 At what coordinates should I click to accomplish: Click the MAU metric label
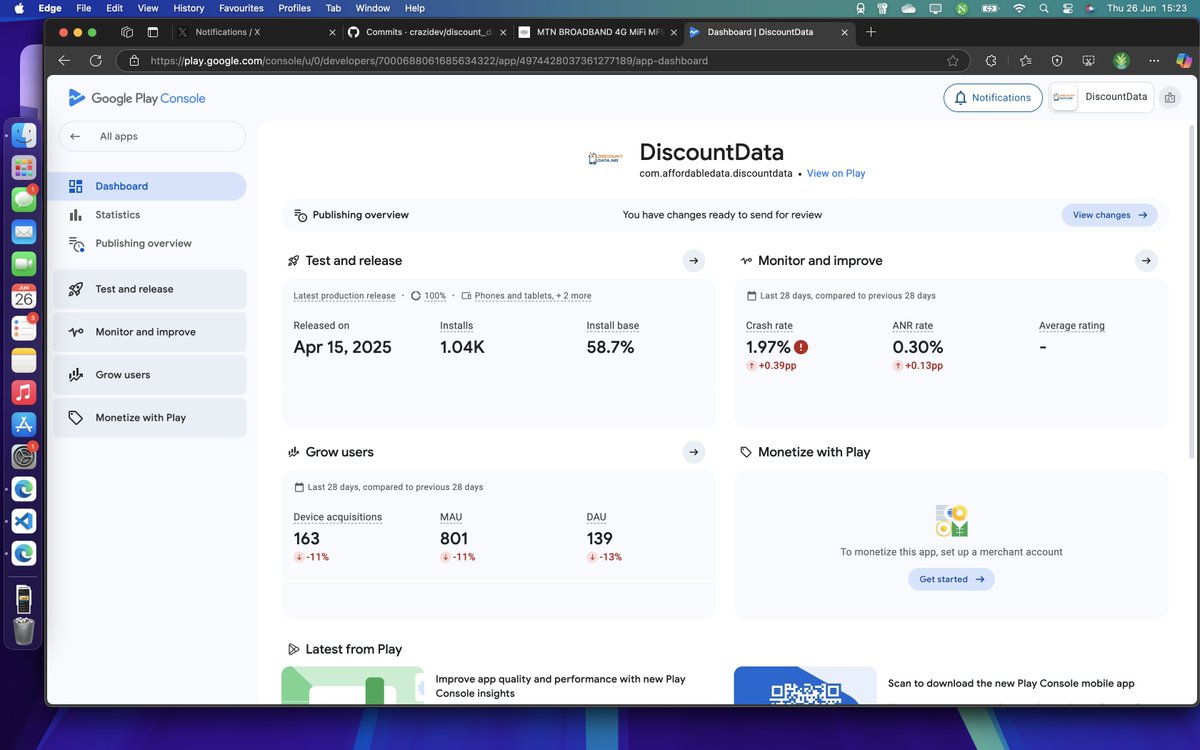(451, 517)
